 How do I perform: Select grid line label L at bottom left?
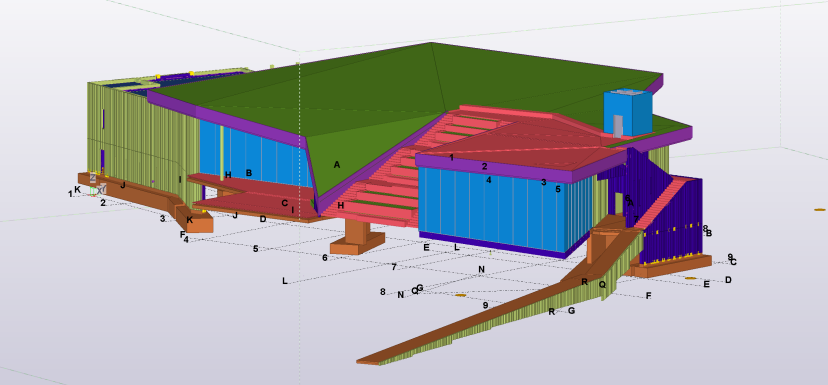(x=285, y=281)
